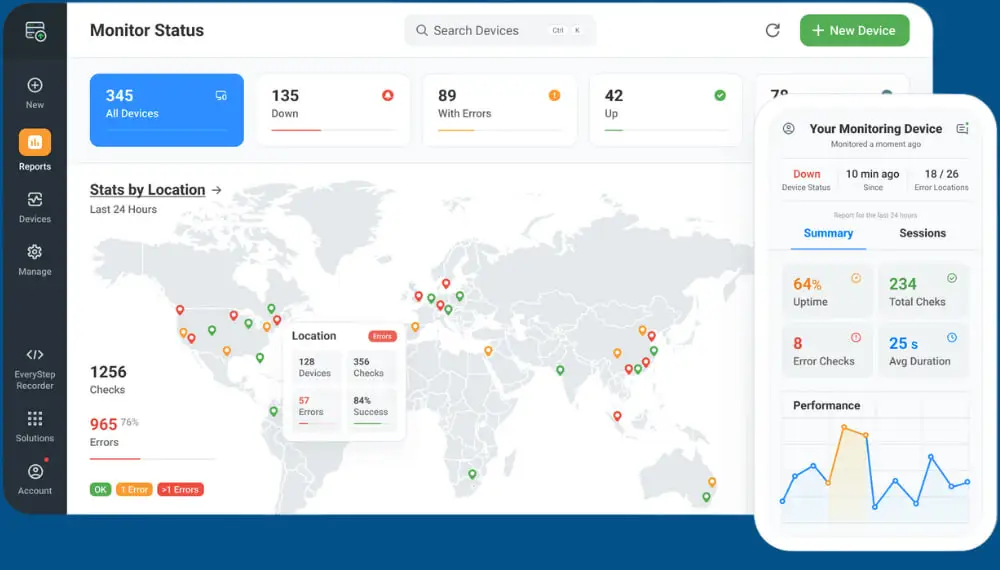Select the All Devices card
This screenshot has height=570, width=1000.
point(166,110)
